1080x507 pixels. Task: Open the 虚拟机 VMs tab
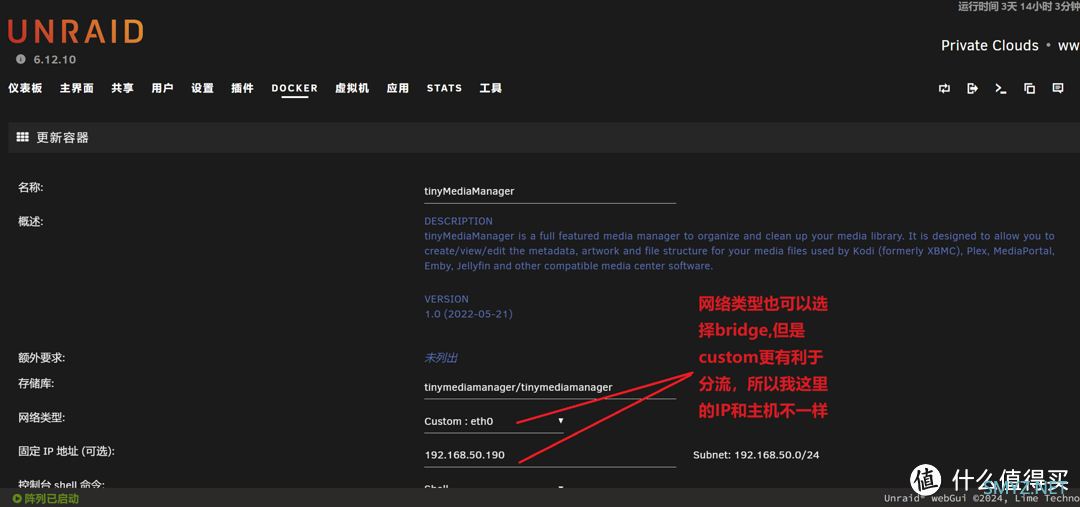coord(352,88)
